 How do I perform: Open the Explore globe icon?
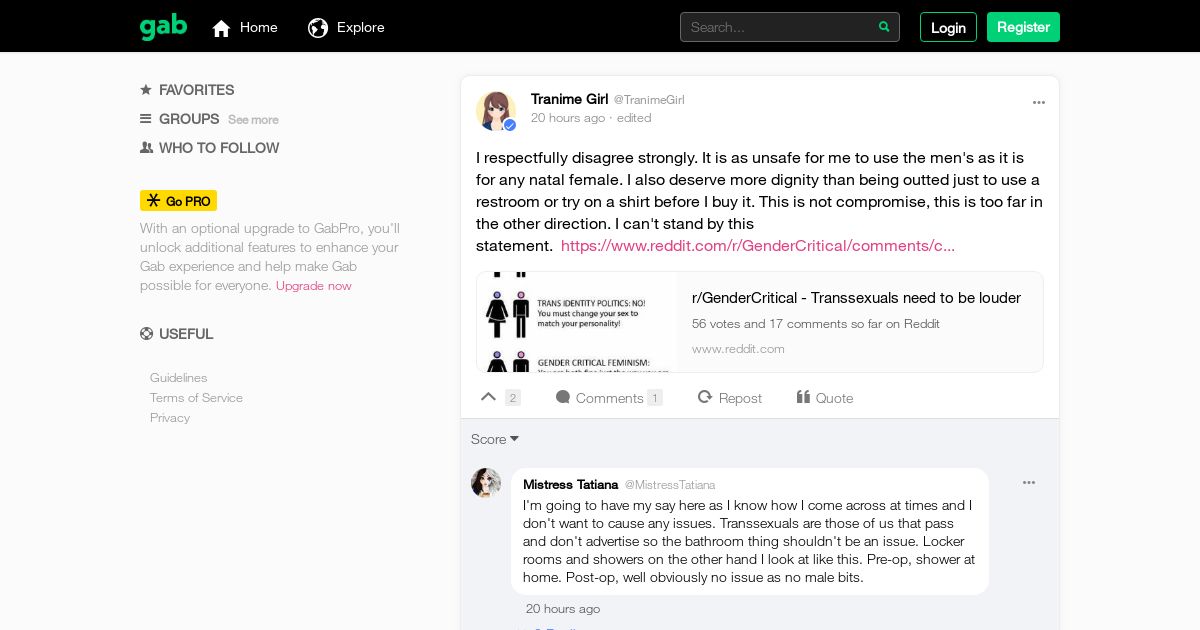318,28
